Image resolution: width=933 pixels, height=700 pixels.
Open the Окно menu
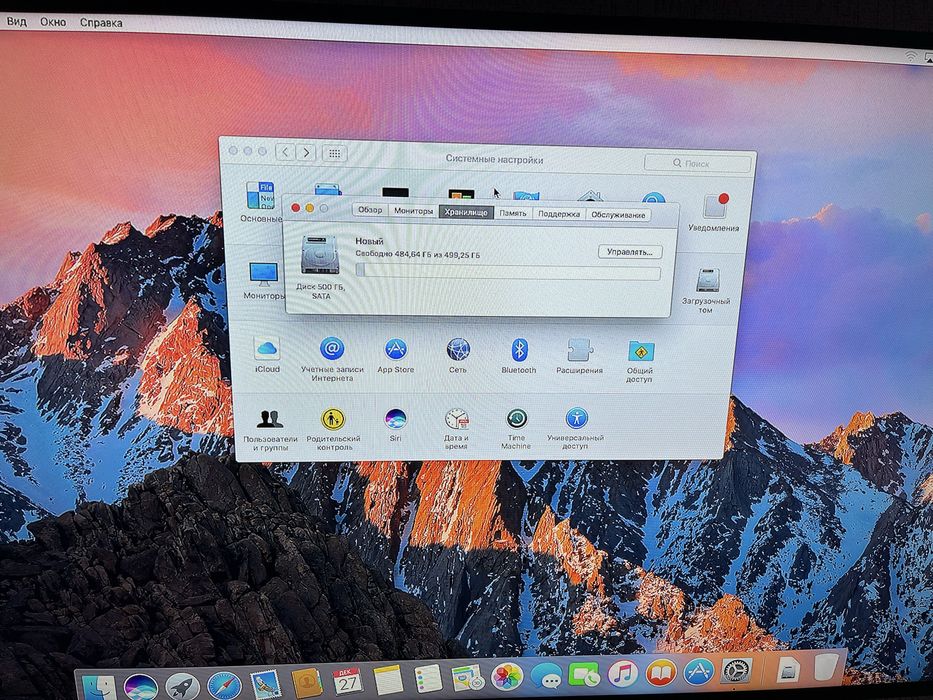click(53, 22)
